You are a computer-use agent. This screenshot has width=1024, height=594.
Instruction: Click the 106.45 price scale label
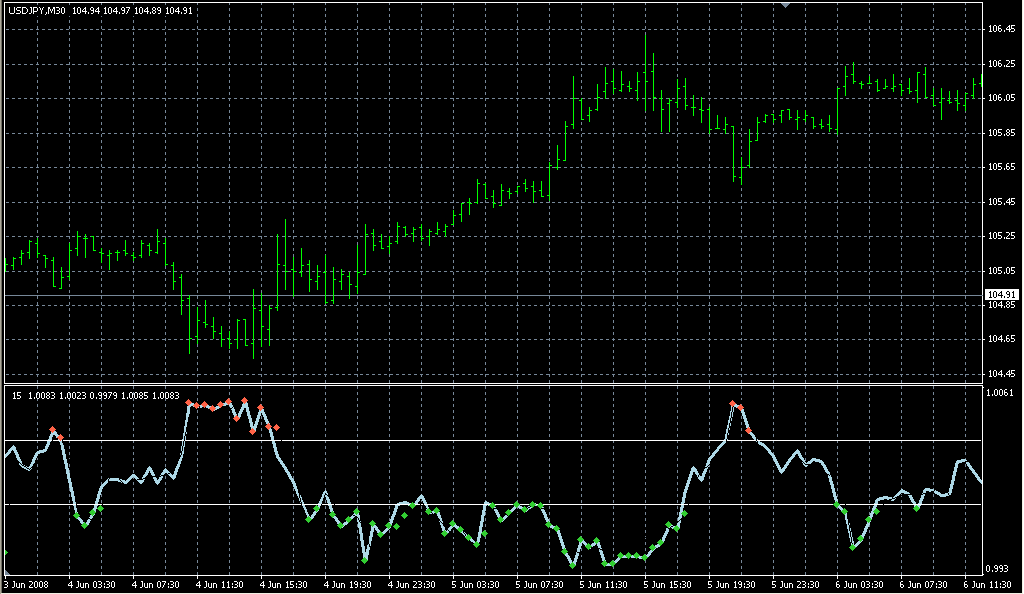click(x=1001, y=29)
